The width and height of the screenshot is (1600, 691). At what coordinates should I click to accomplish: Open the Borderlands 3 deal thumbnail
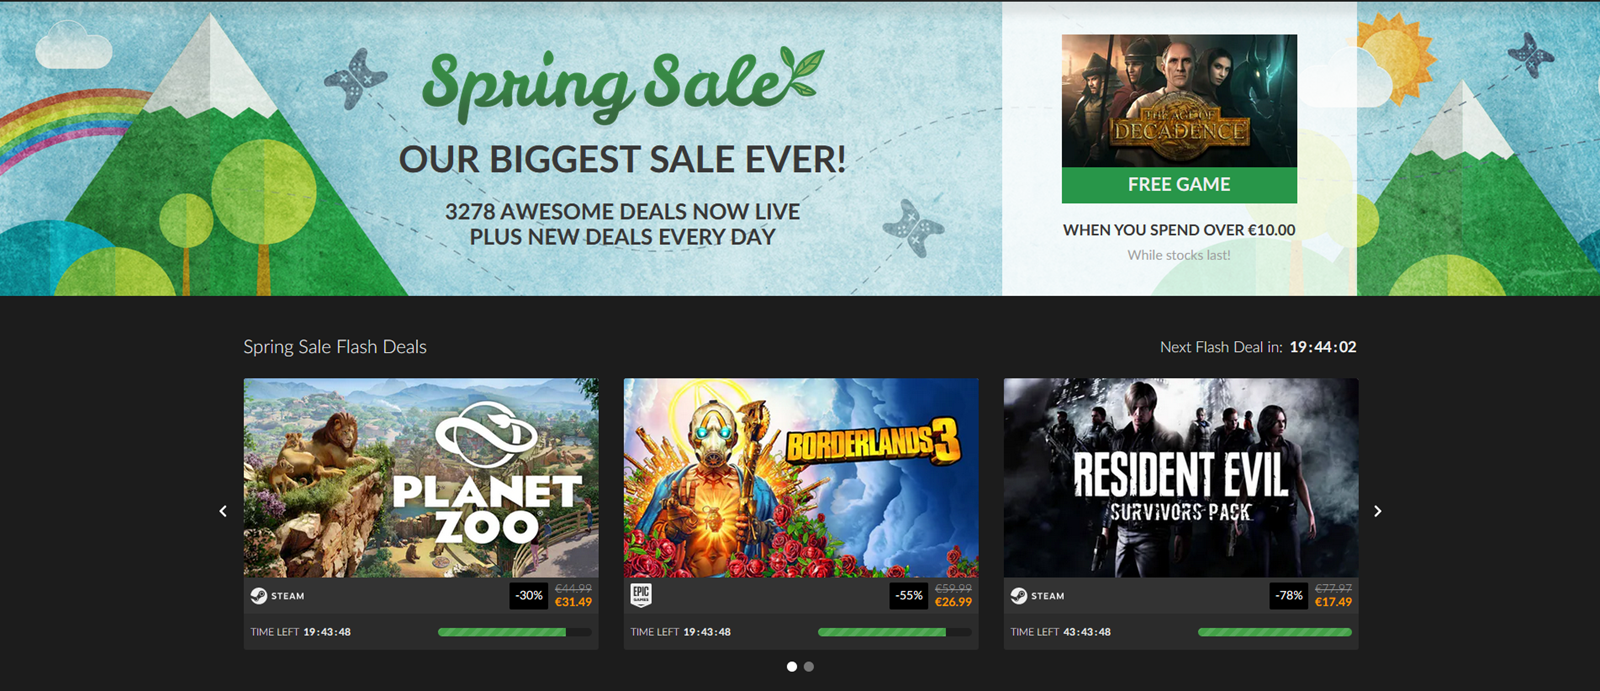(x=801, y=477)
